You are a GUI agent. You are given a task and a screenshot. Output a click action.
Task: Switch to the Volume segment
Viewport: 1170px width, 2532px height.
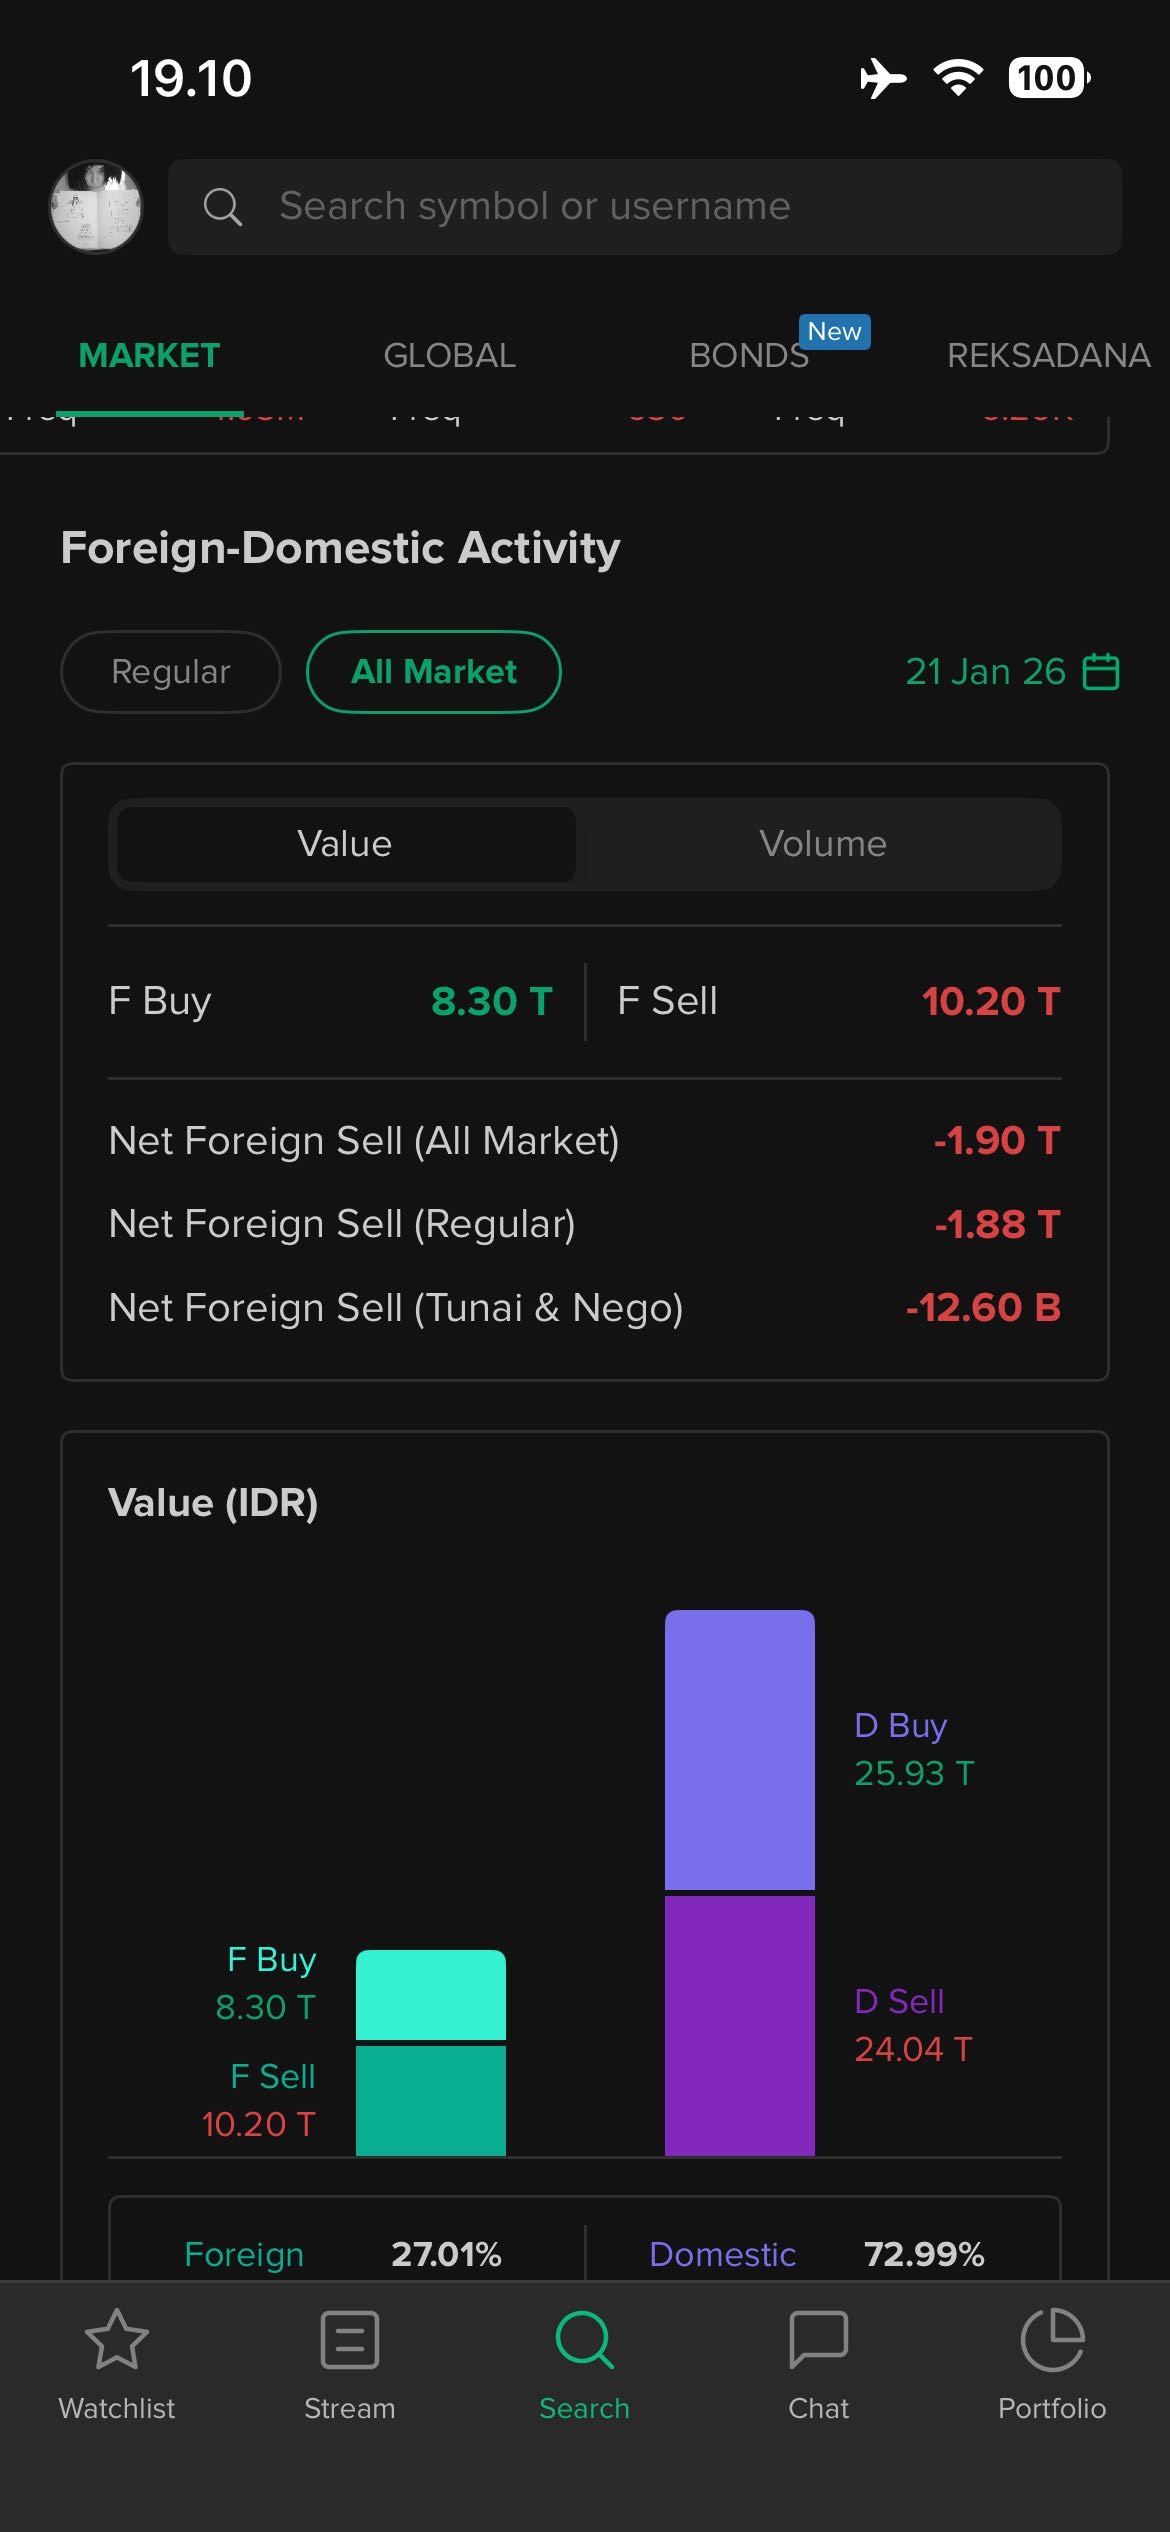(822, 844)
